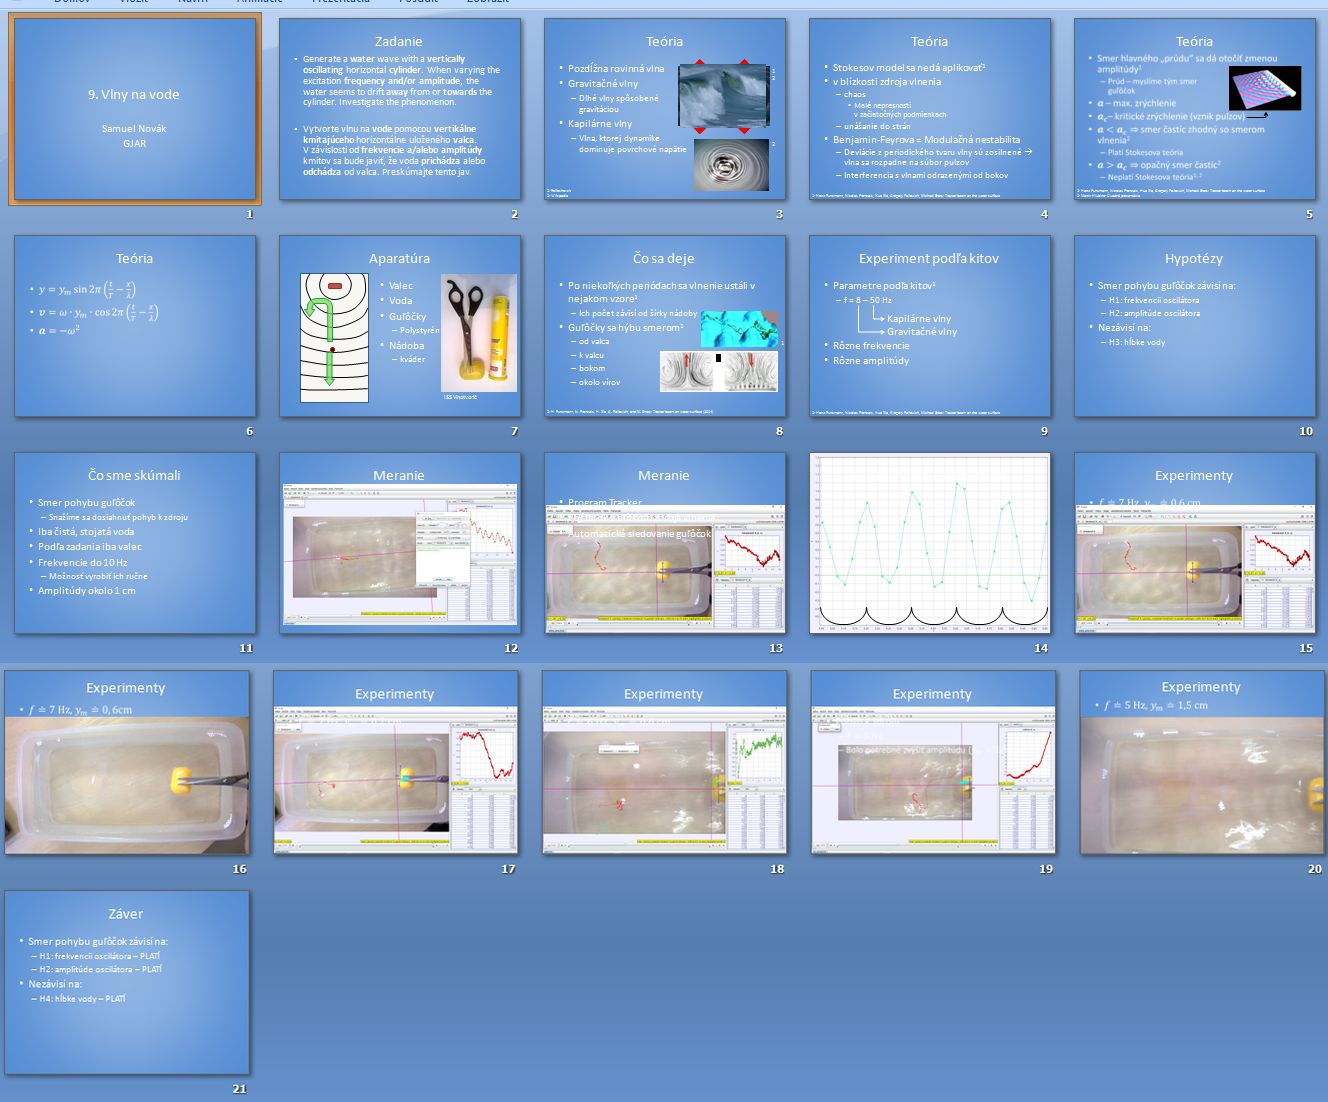Select slide 2 titled 'Zadanie'
This screenshot has height=1102, width=1328.
[400, 109]
